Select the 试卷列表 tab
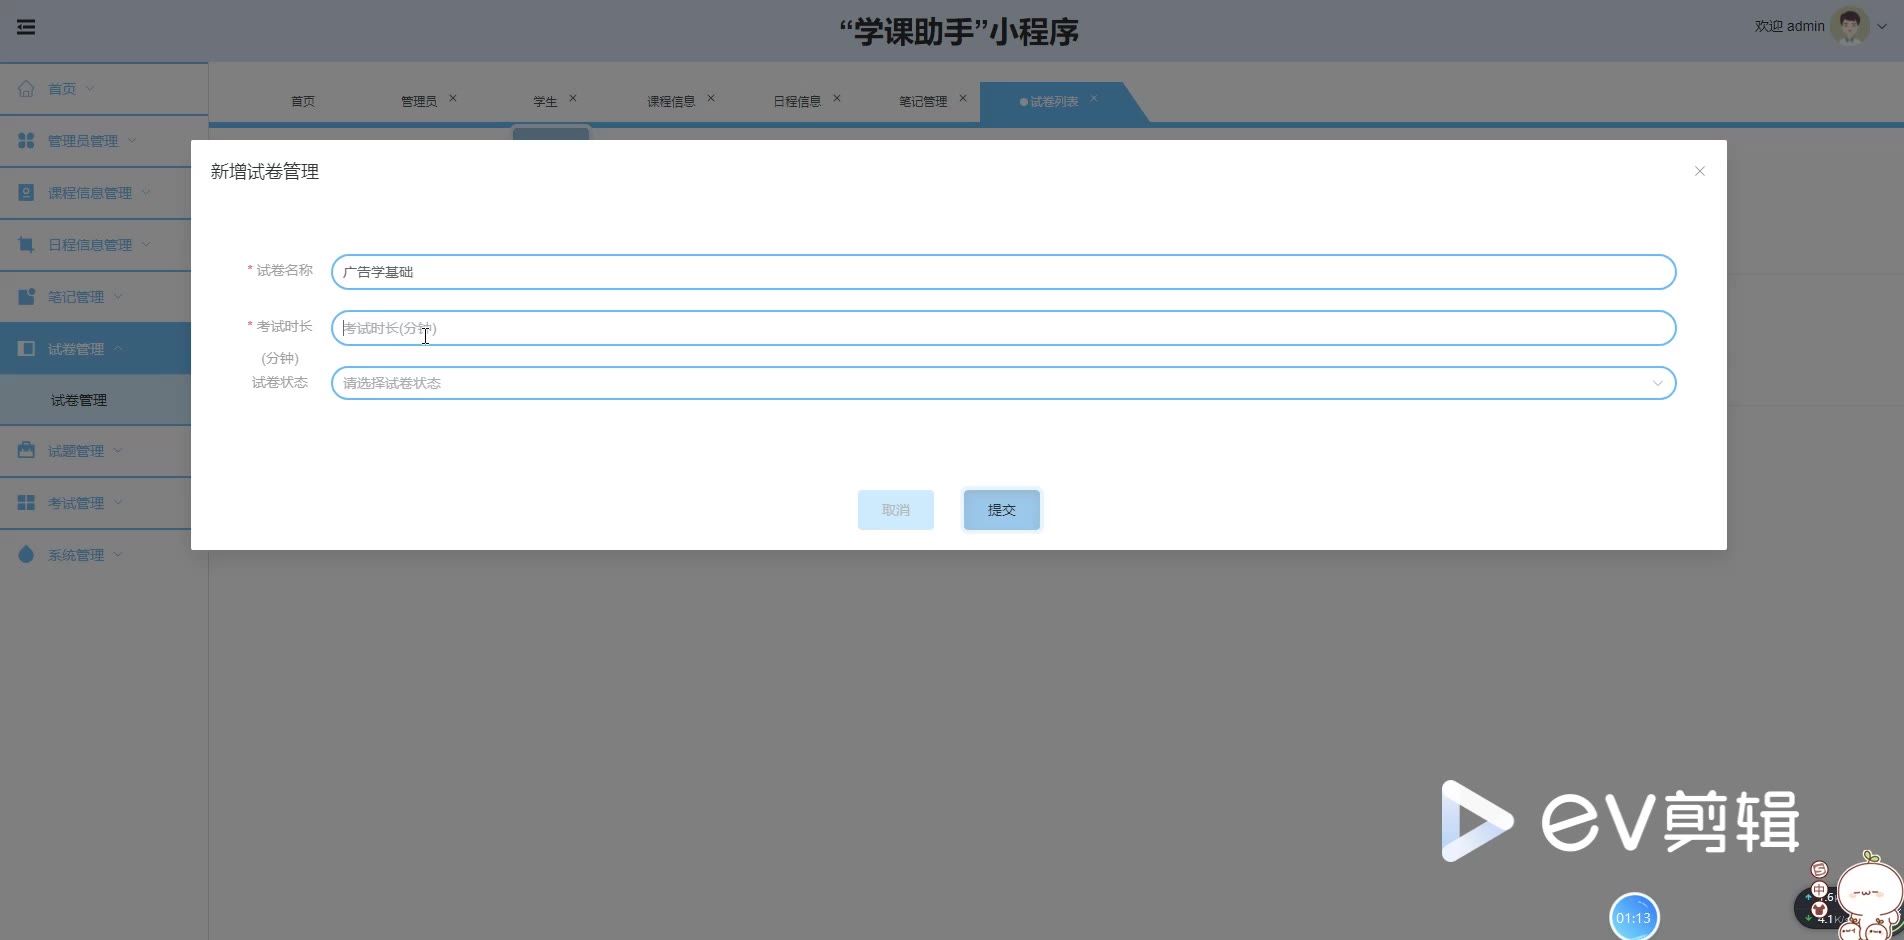 (1054, 101)
